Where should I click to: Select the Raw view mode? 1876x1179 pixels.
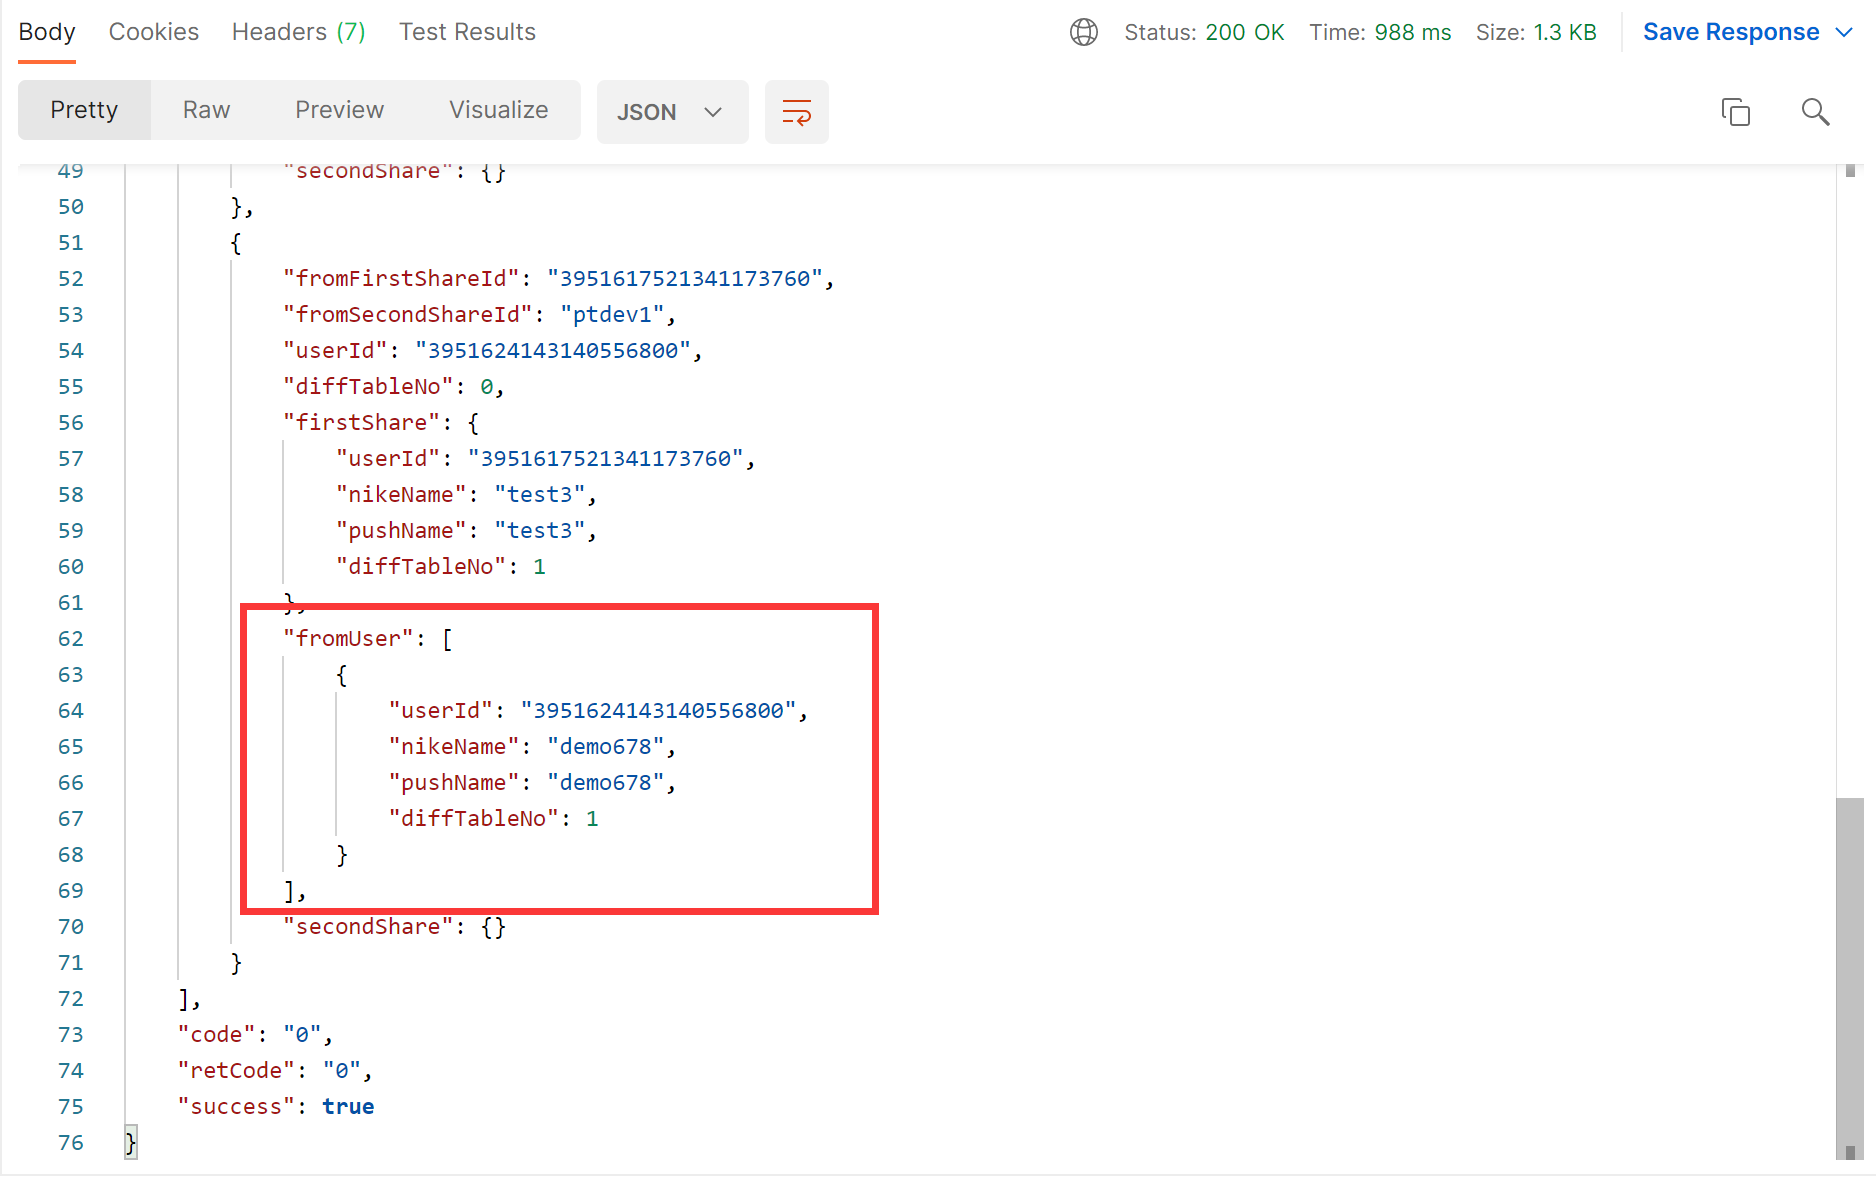coord(206,110)
